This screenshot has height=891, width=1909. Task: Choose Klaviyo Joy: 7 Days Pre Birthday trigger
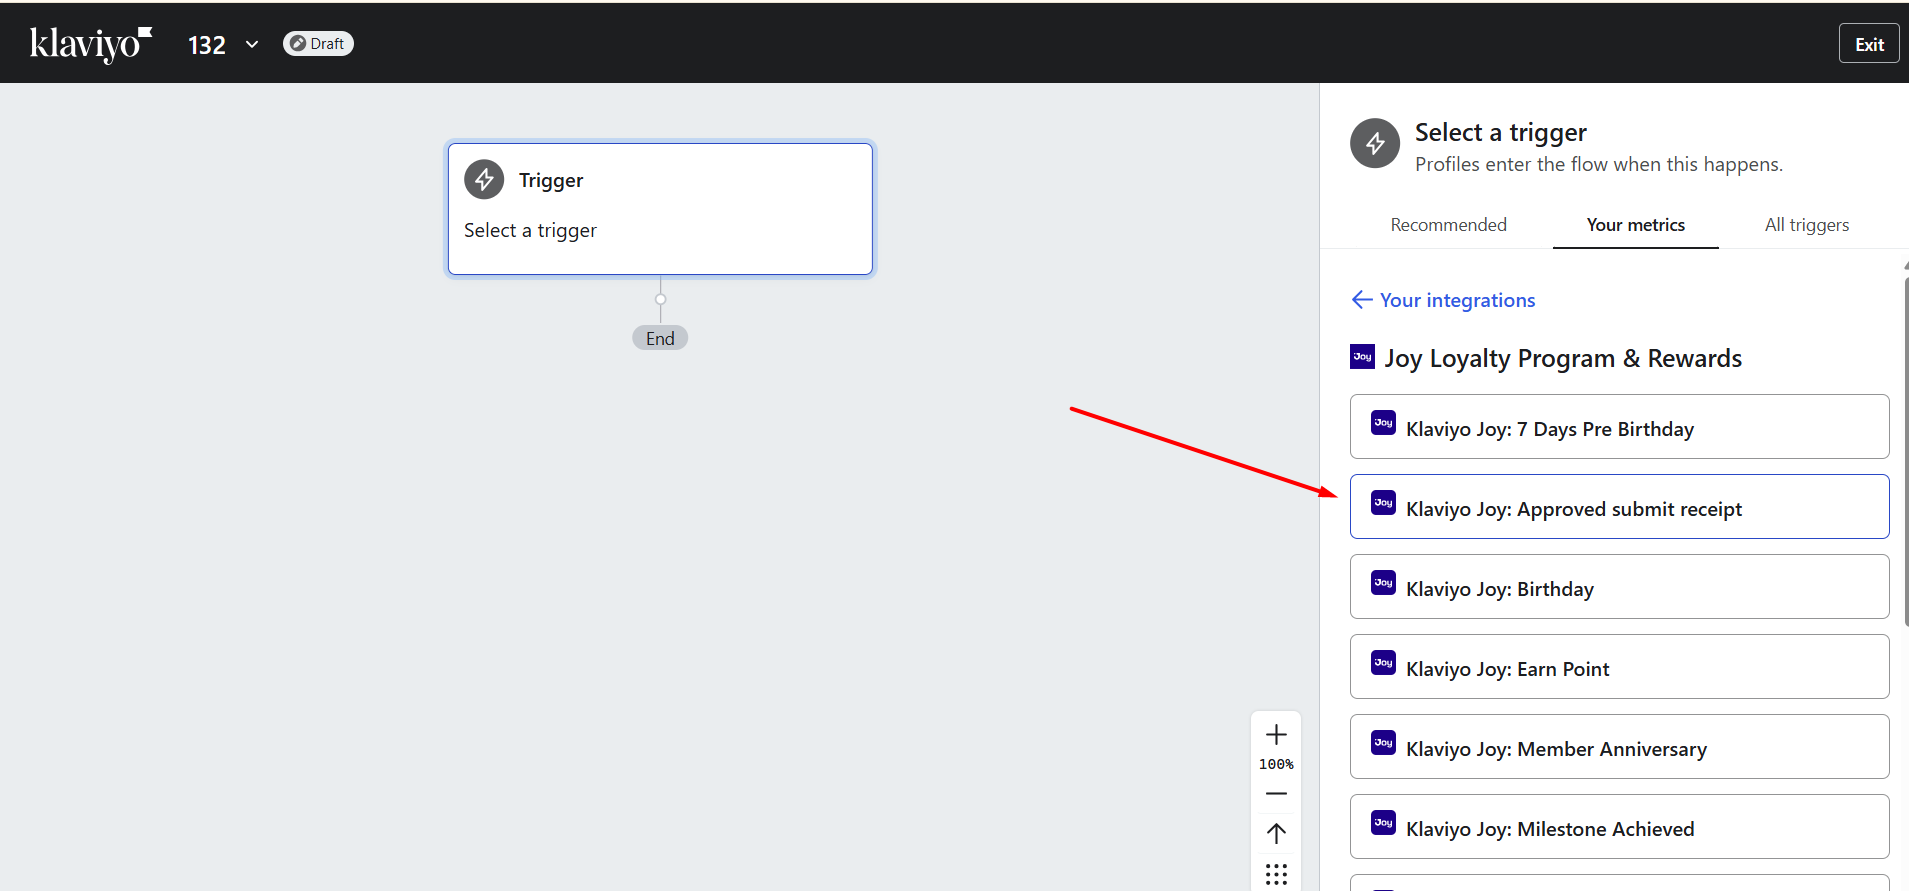point(1618,427)
